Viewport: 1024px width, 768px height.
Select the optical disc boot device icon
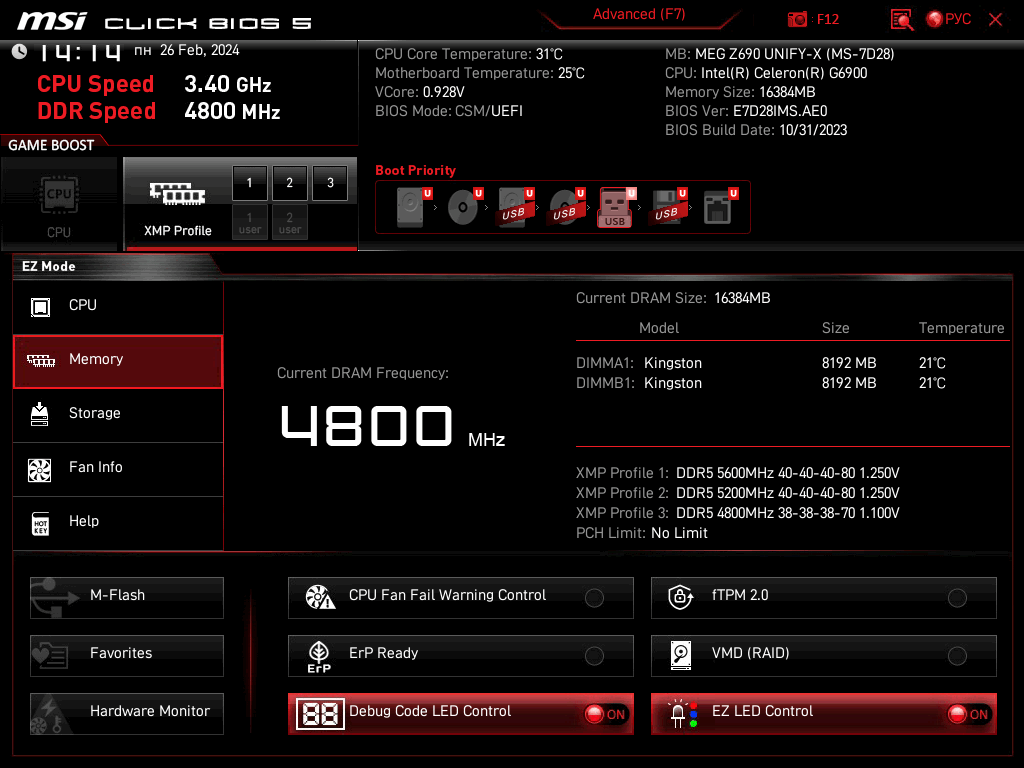point(463,206)
